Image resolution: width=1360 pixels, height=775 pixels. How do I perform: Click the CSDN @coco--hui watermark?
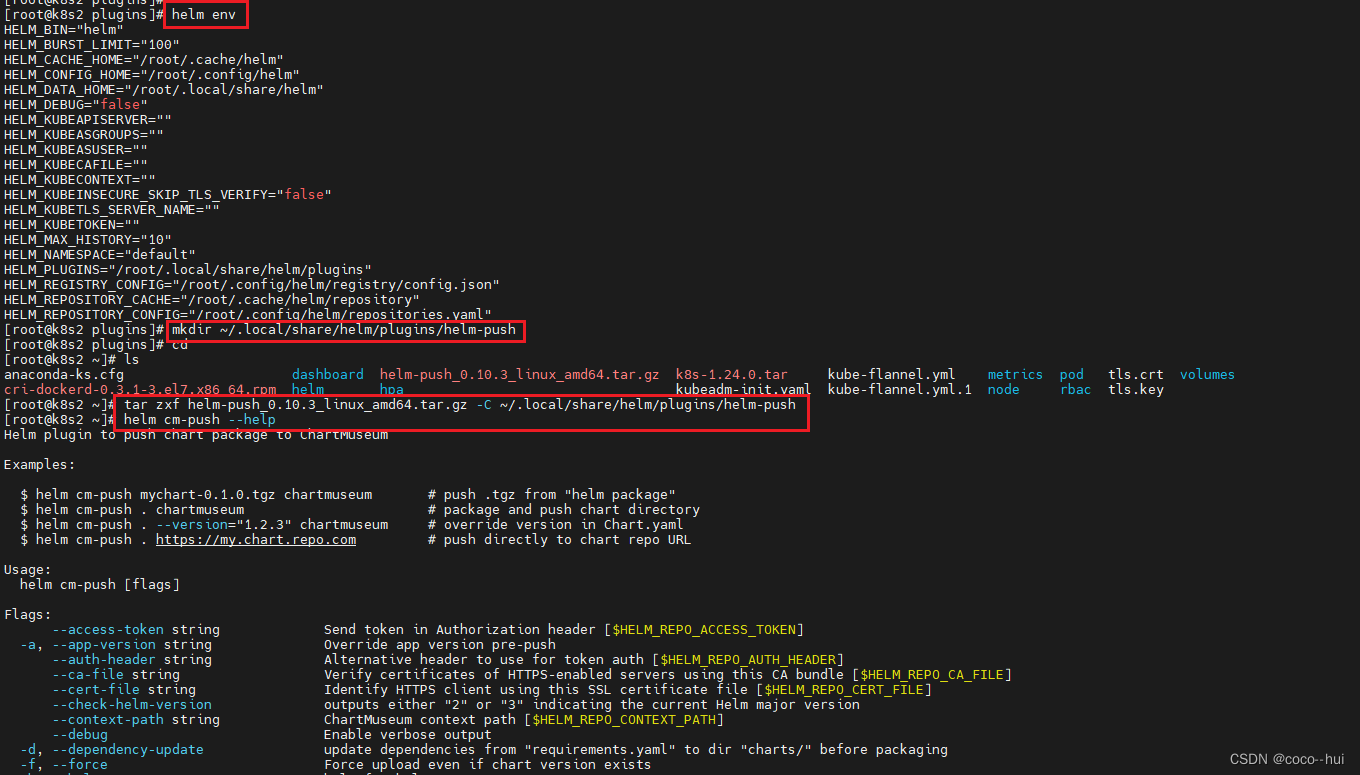(x=1287, y=760)
